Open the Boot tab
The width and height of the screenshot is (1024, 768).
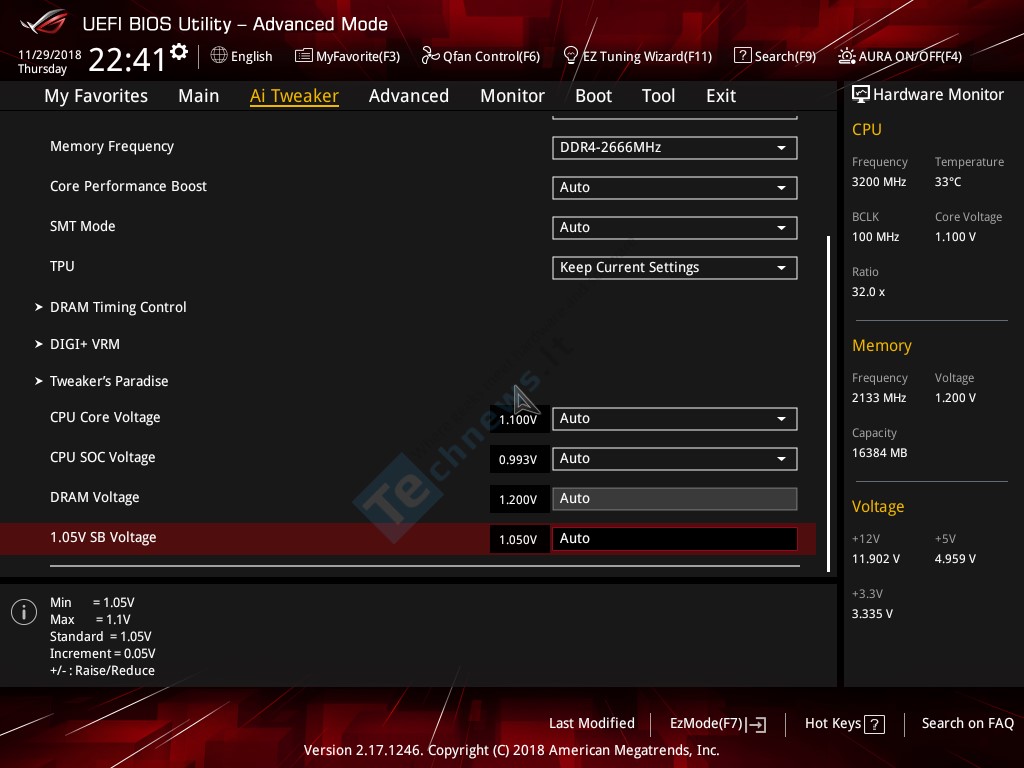pos(593,96)
